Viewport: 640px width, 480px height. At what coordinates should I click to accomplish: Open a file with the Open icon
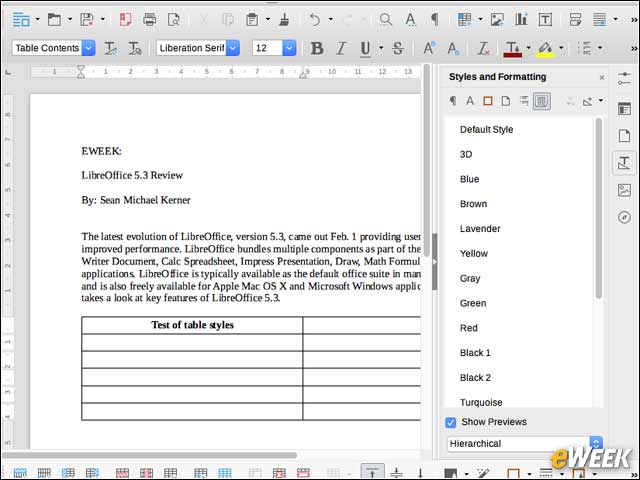[x=54, y=19]
